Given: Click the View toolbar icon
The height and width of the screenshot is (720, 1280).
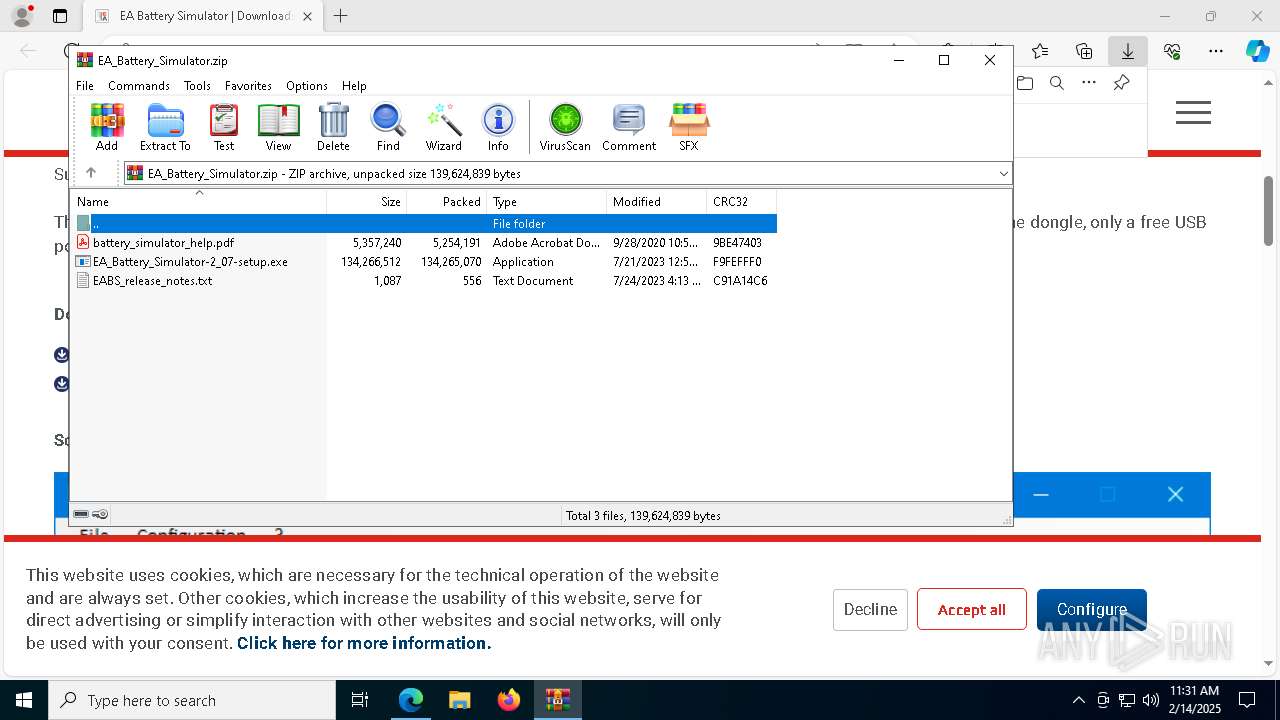Looking at the screenshot, I should point(278,127).
